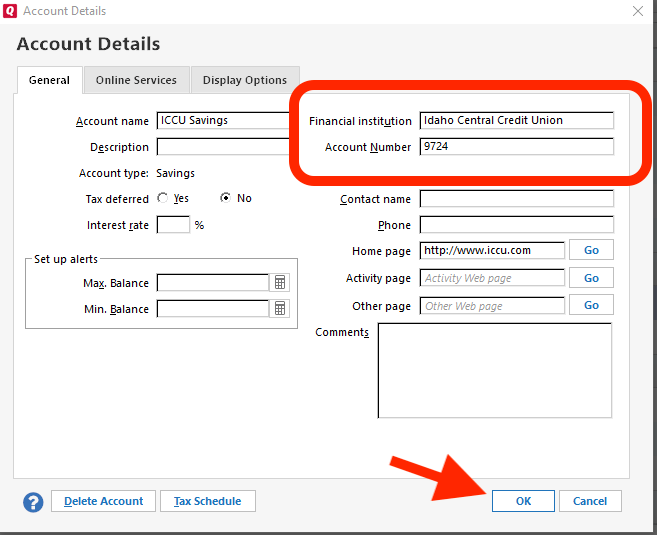Screen dimensions: 657x535
Task: Click Go next to Activity page
Action: [591, 278]
